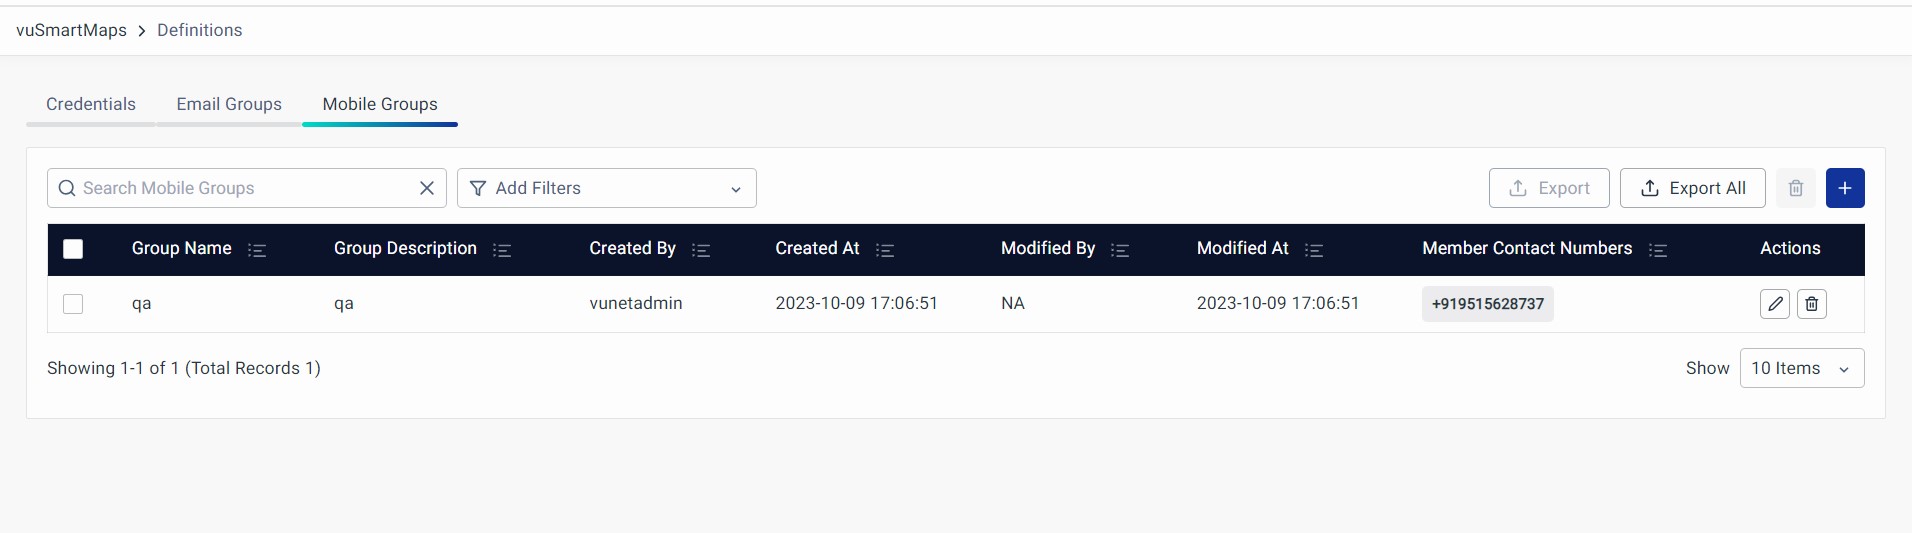Screen dimensions: 1912x533
Task: Open the 10 Items page size dropdown
Action: pos(1801,368)
